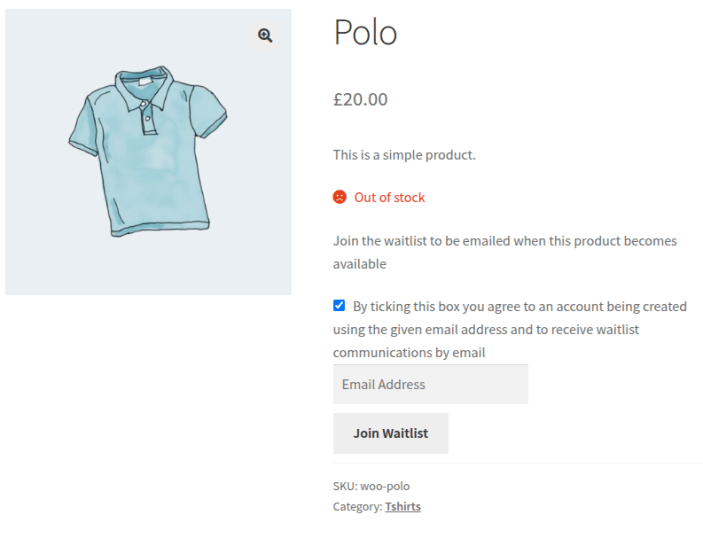Click the SKU woo-polo text
This screenshot has width=703, height=546.
[371, 486]
